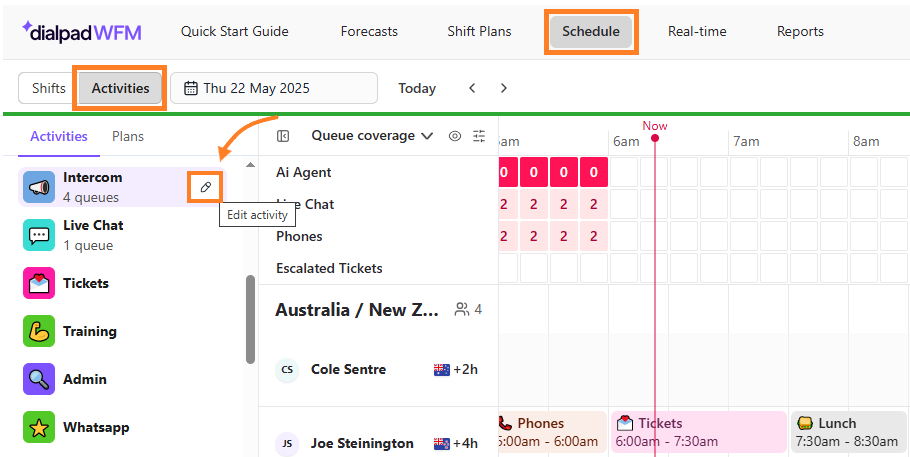Image resolution: width=910 pixels, height=457 pixels.
Task: Click the activities list scrollbar thumb
Action: coord(250,319)
